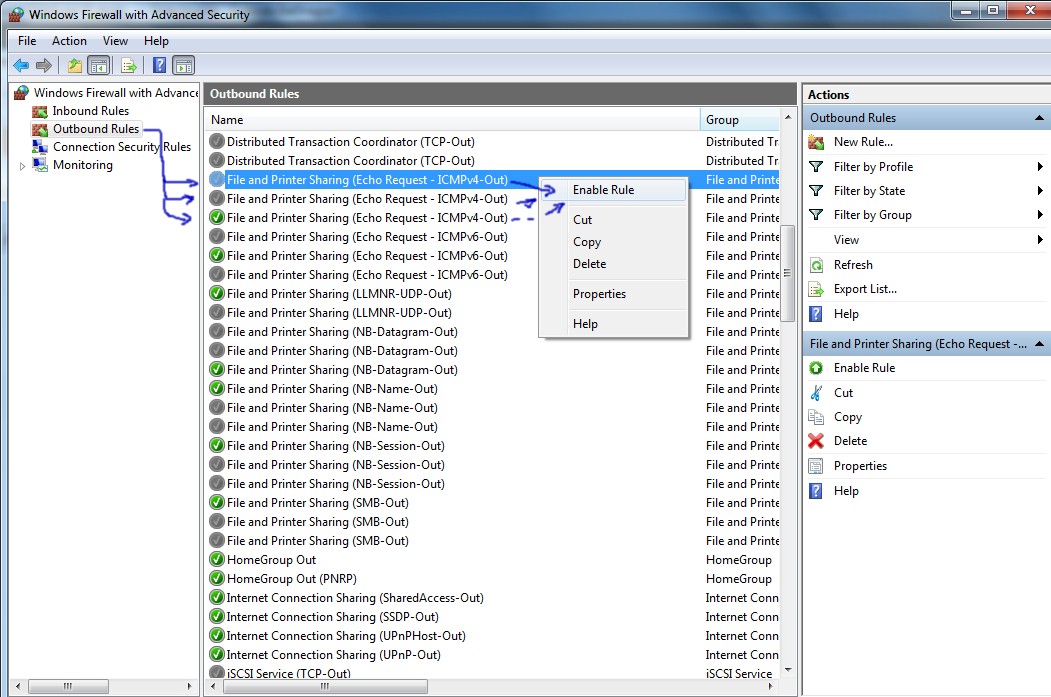Click the Export List toolbar icon
1051x697 pixels.
point(129,66)
